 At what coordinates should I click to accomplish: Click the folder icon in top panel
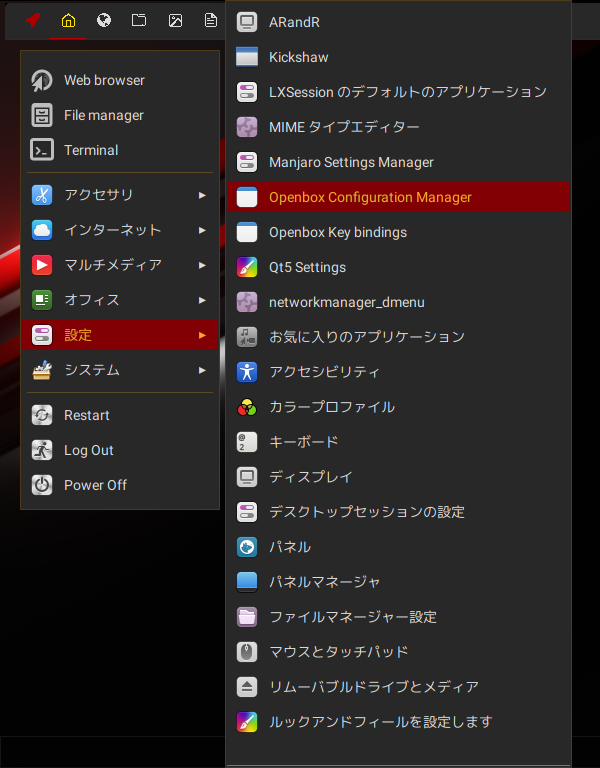coord(139,20)
